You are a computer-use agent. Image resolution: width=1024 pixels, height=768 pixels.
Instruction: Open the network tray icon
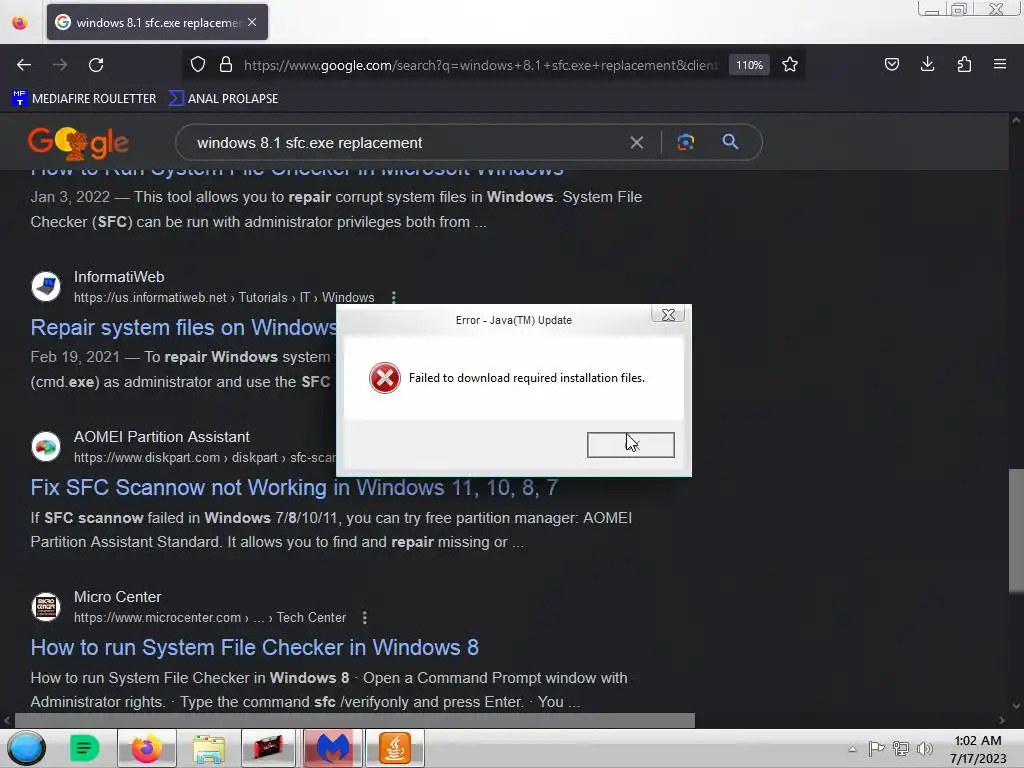click(x=901, y=748)
